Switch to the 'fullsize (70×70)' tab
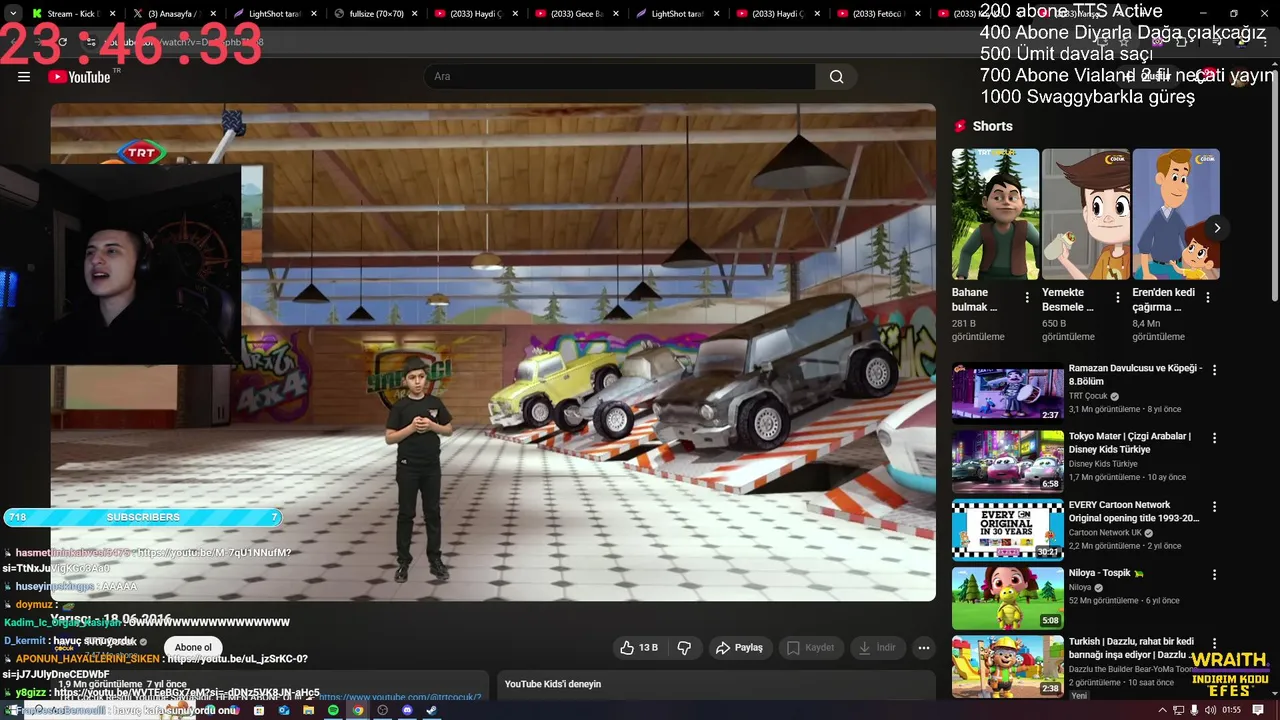1280x720 pixels. 374,14
